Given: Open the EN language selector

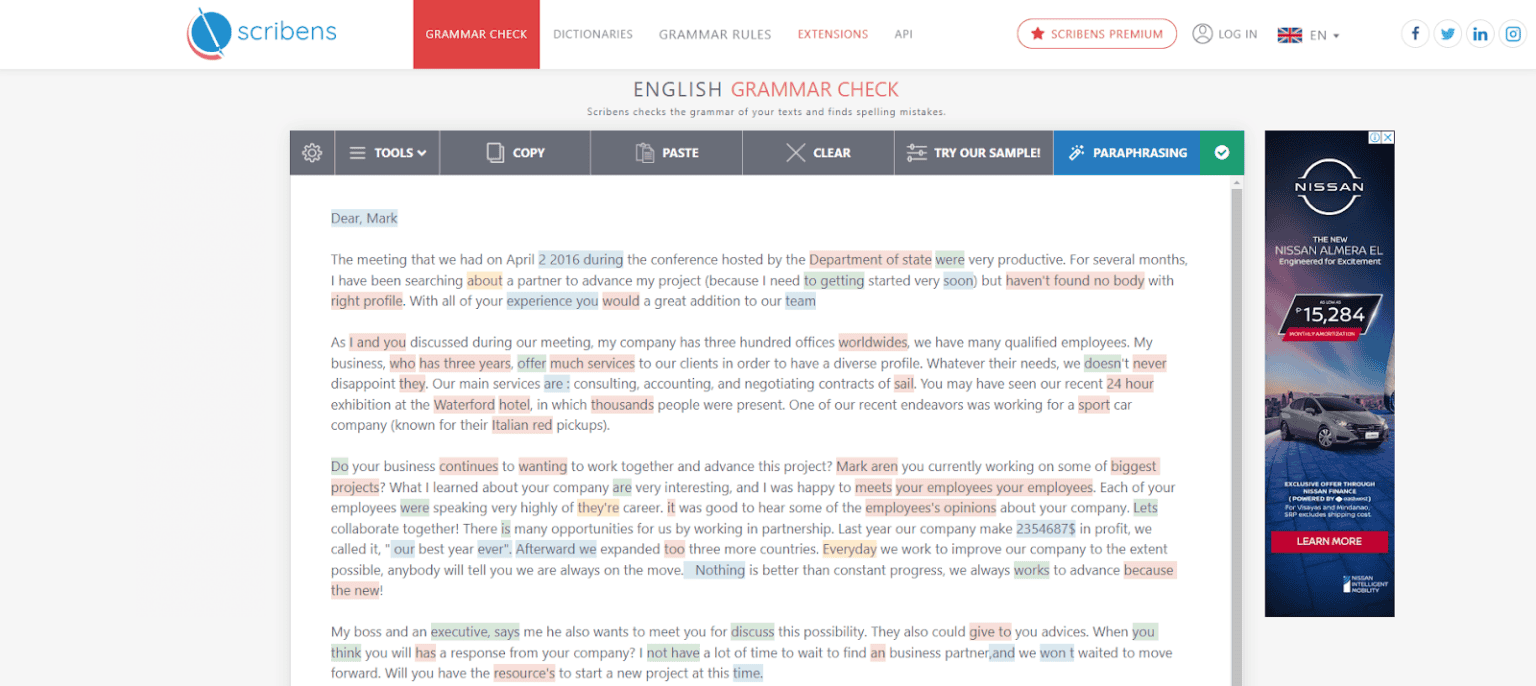Looking at the screenshot, I should [x=1308, y=35].
